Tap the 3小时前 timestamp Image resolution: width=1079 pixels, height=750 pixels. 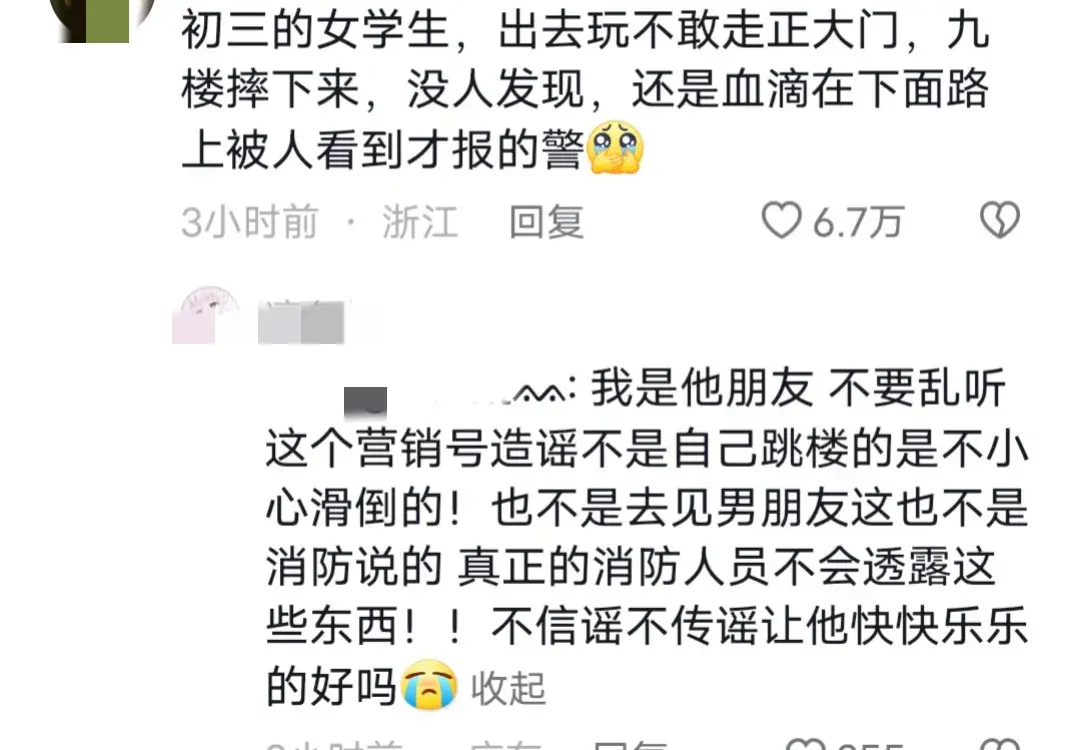[249, 222]
